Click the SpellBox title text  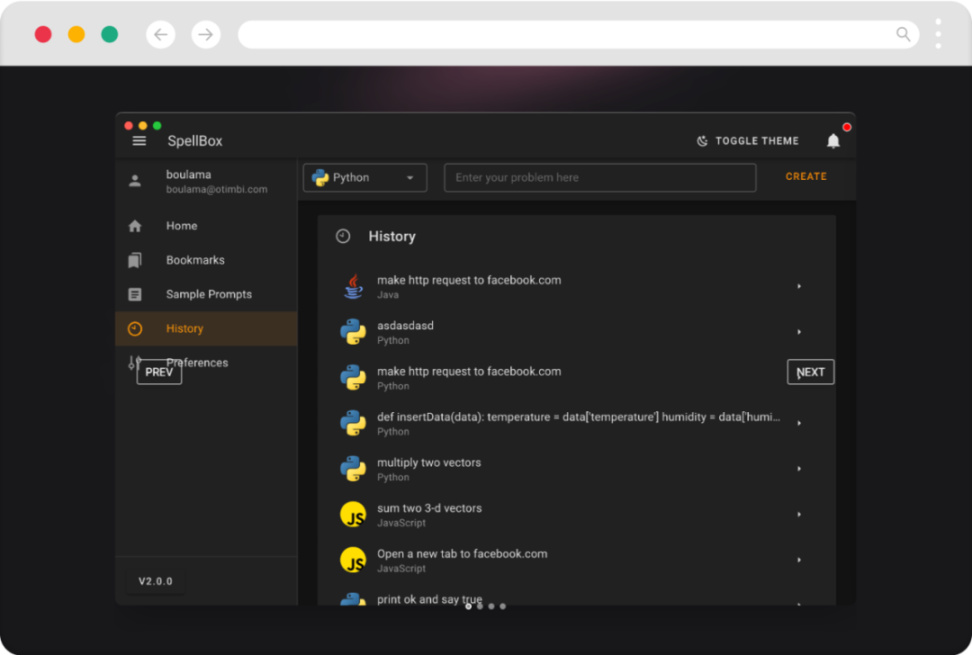[195, 141]
